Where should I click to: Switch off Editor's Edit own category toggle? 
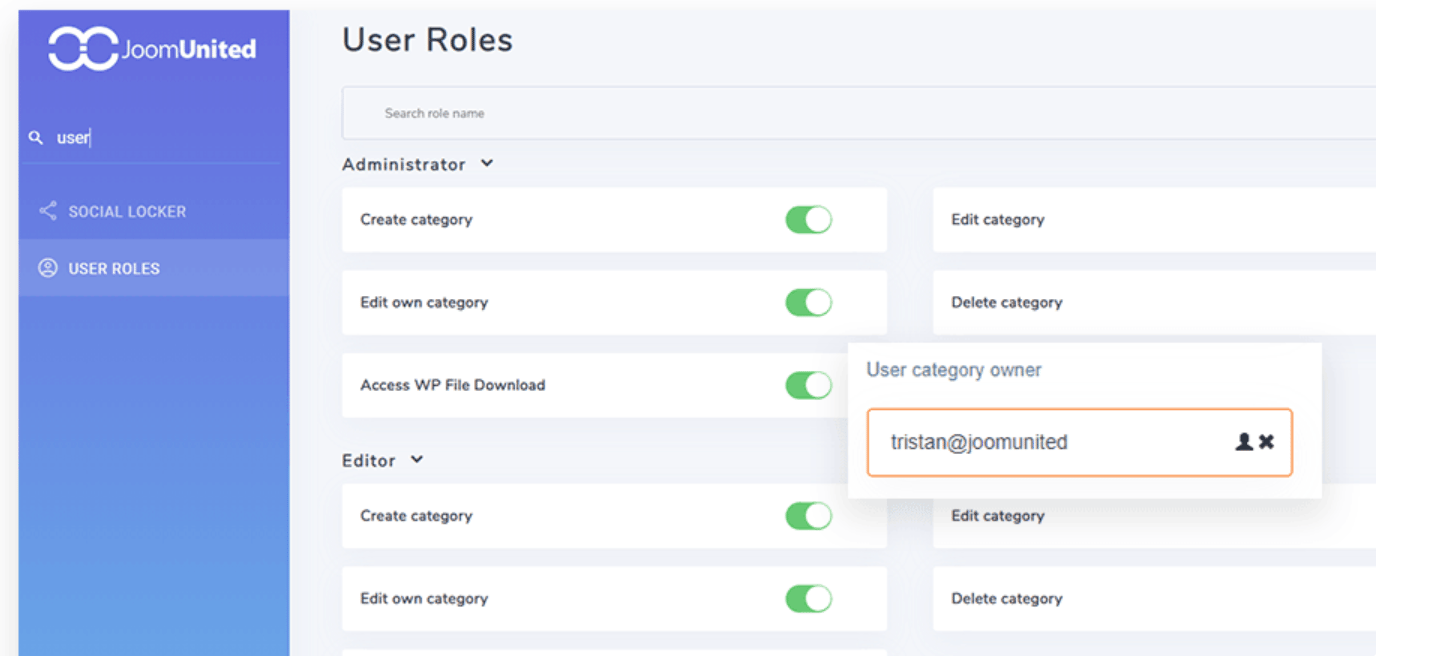pyautogui.click(x=808, y=599)
